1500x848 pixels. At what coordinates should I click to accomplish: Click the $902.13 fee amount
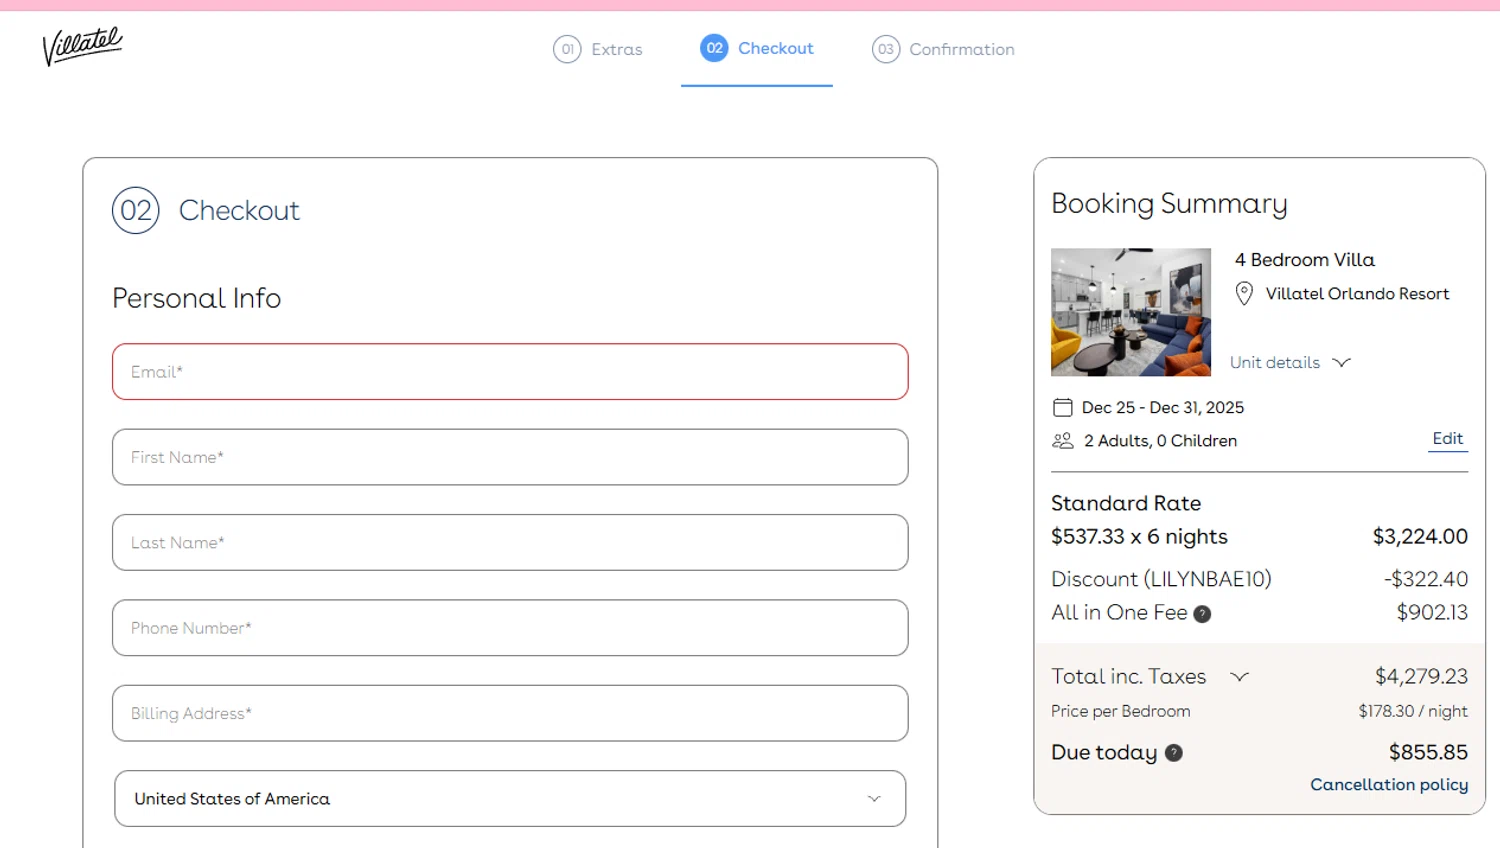coord(1432,613)
